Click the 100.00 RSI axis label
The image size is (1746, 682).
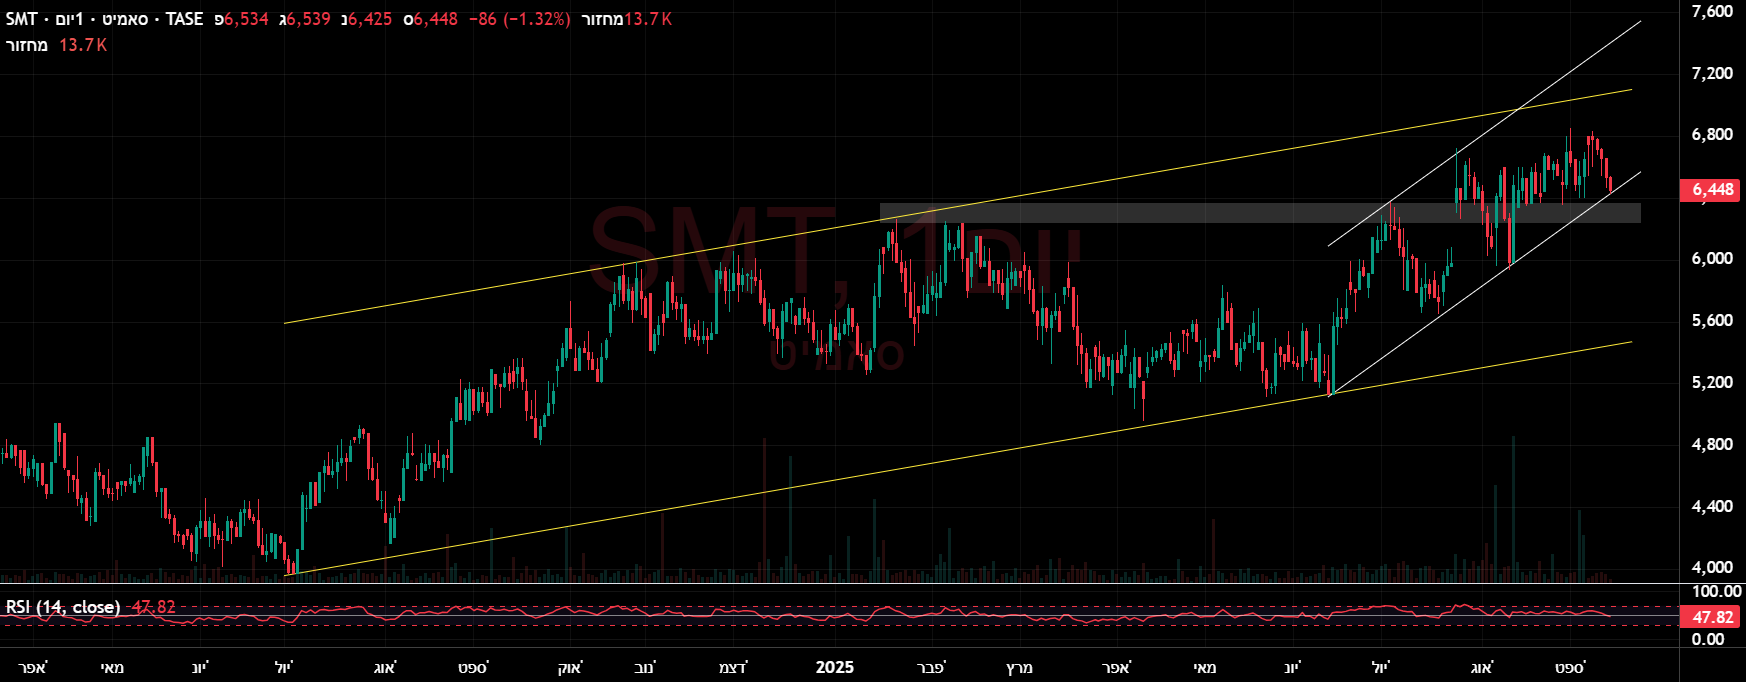(x=1716, y=592)
